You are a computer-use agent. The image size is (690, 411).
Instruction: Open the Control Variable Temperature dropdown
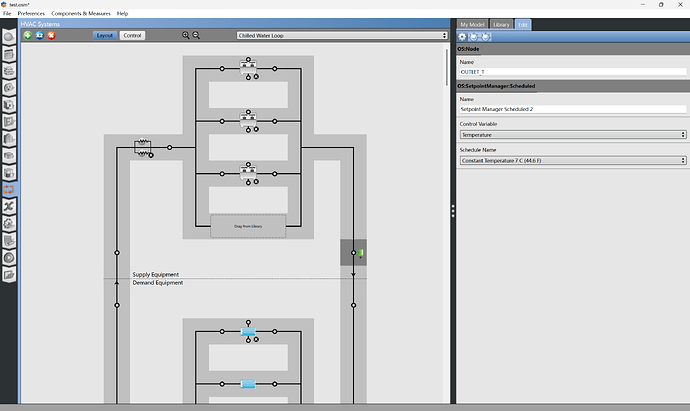[x=573, y=135]
